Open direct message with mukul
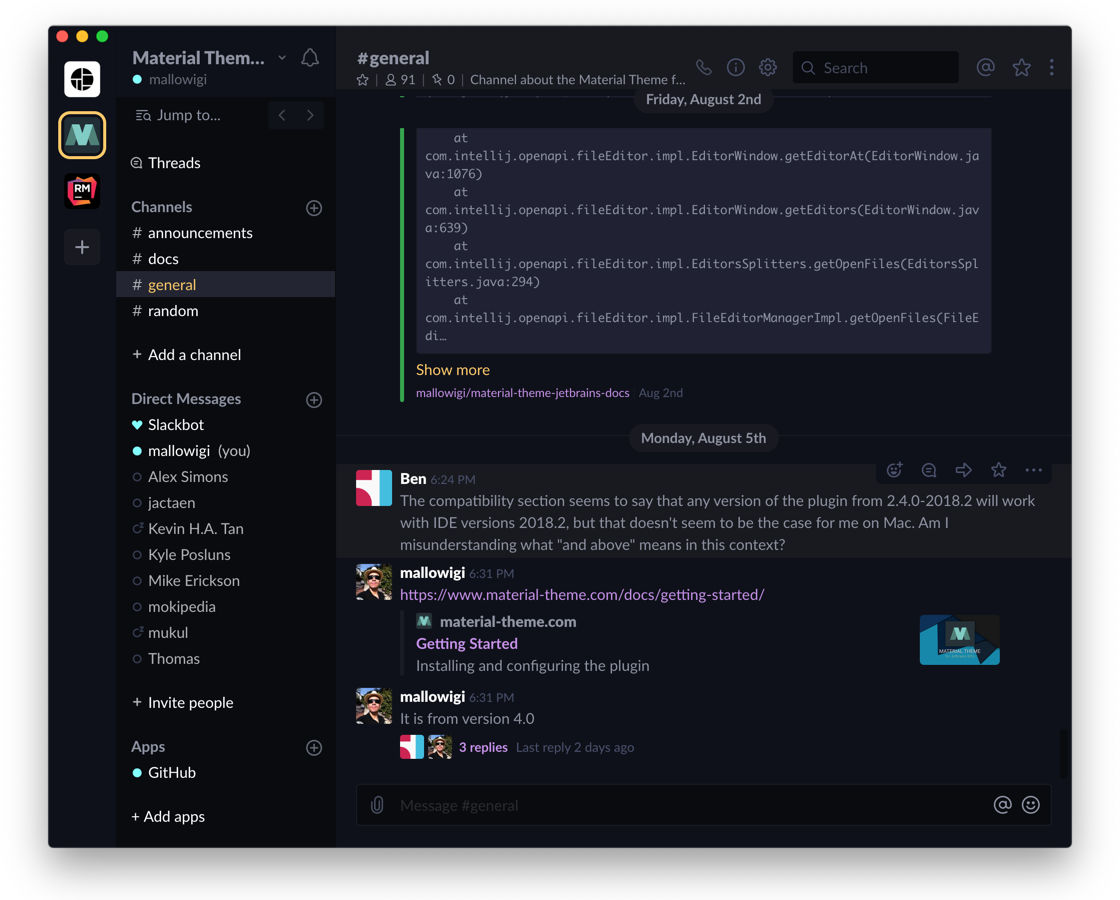The width and height of the screenshot is (1120, 900). point(225,633)
